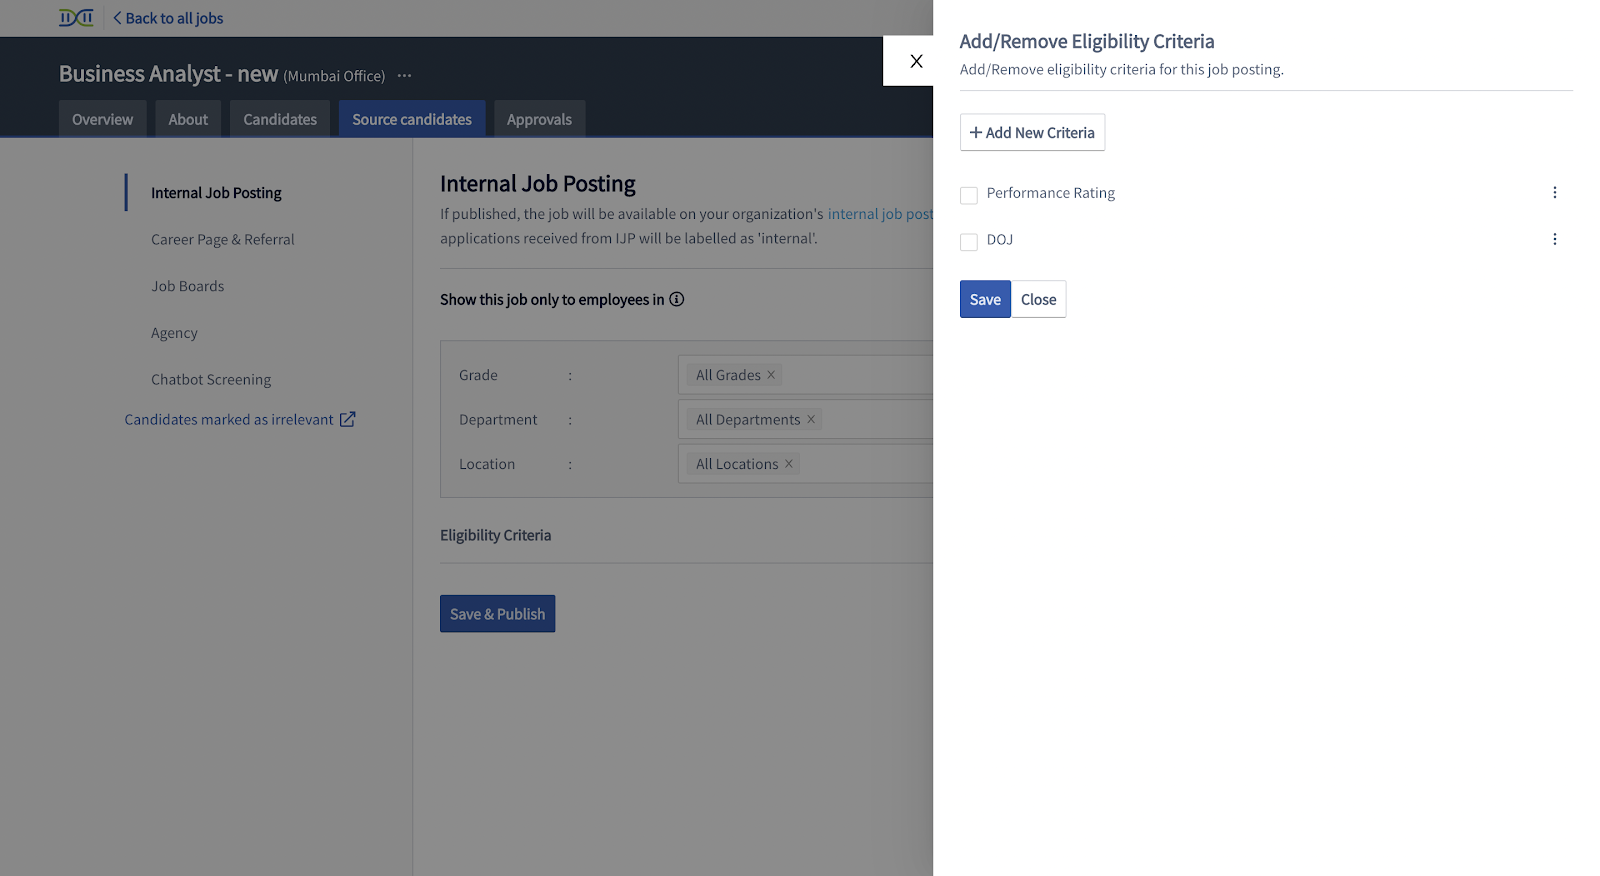Click the company logo icon

click(76, 18)
